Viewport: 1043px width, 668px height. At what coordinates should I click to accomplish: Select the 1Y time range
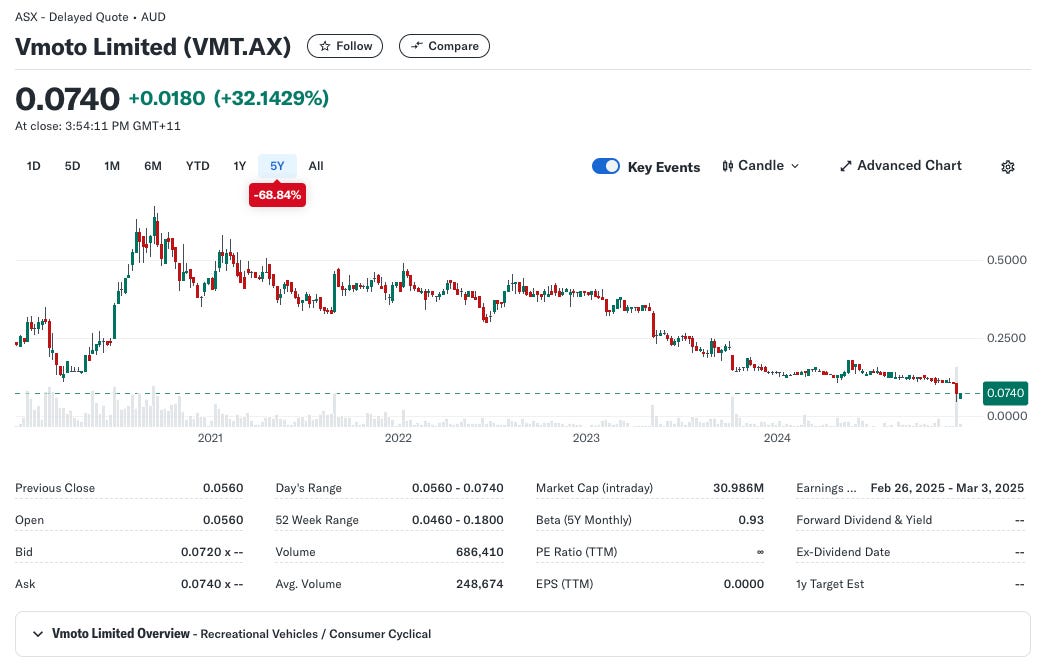[239, 166]
